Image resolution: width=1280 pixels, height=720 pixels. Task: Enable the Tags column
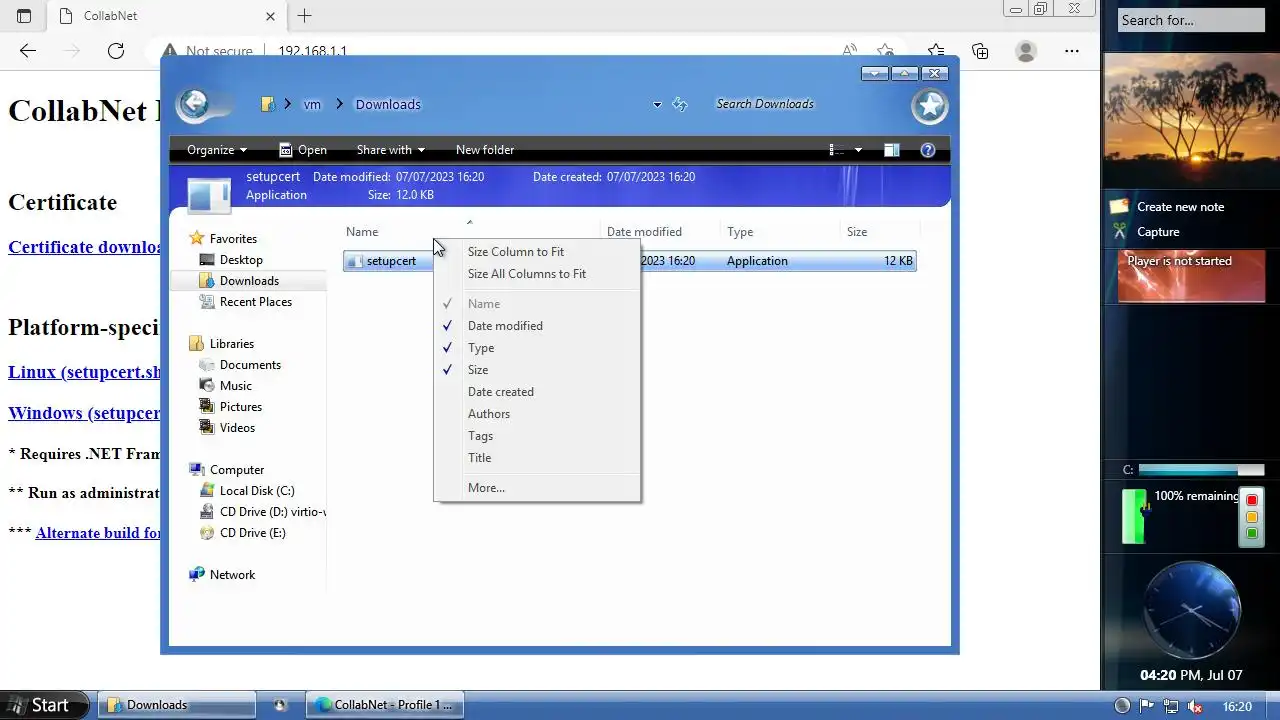pos(537,436)
